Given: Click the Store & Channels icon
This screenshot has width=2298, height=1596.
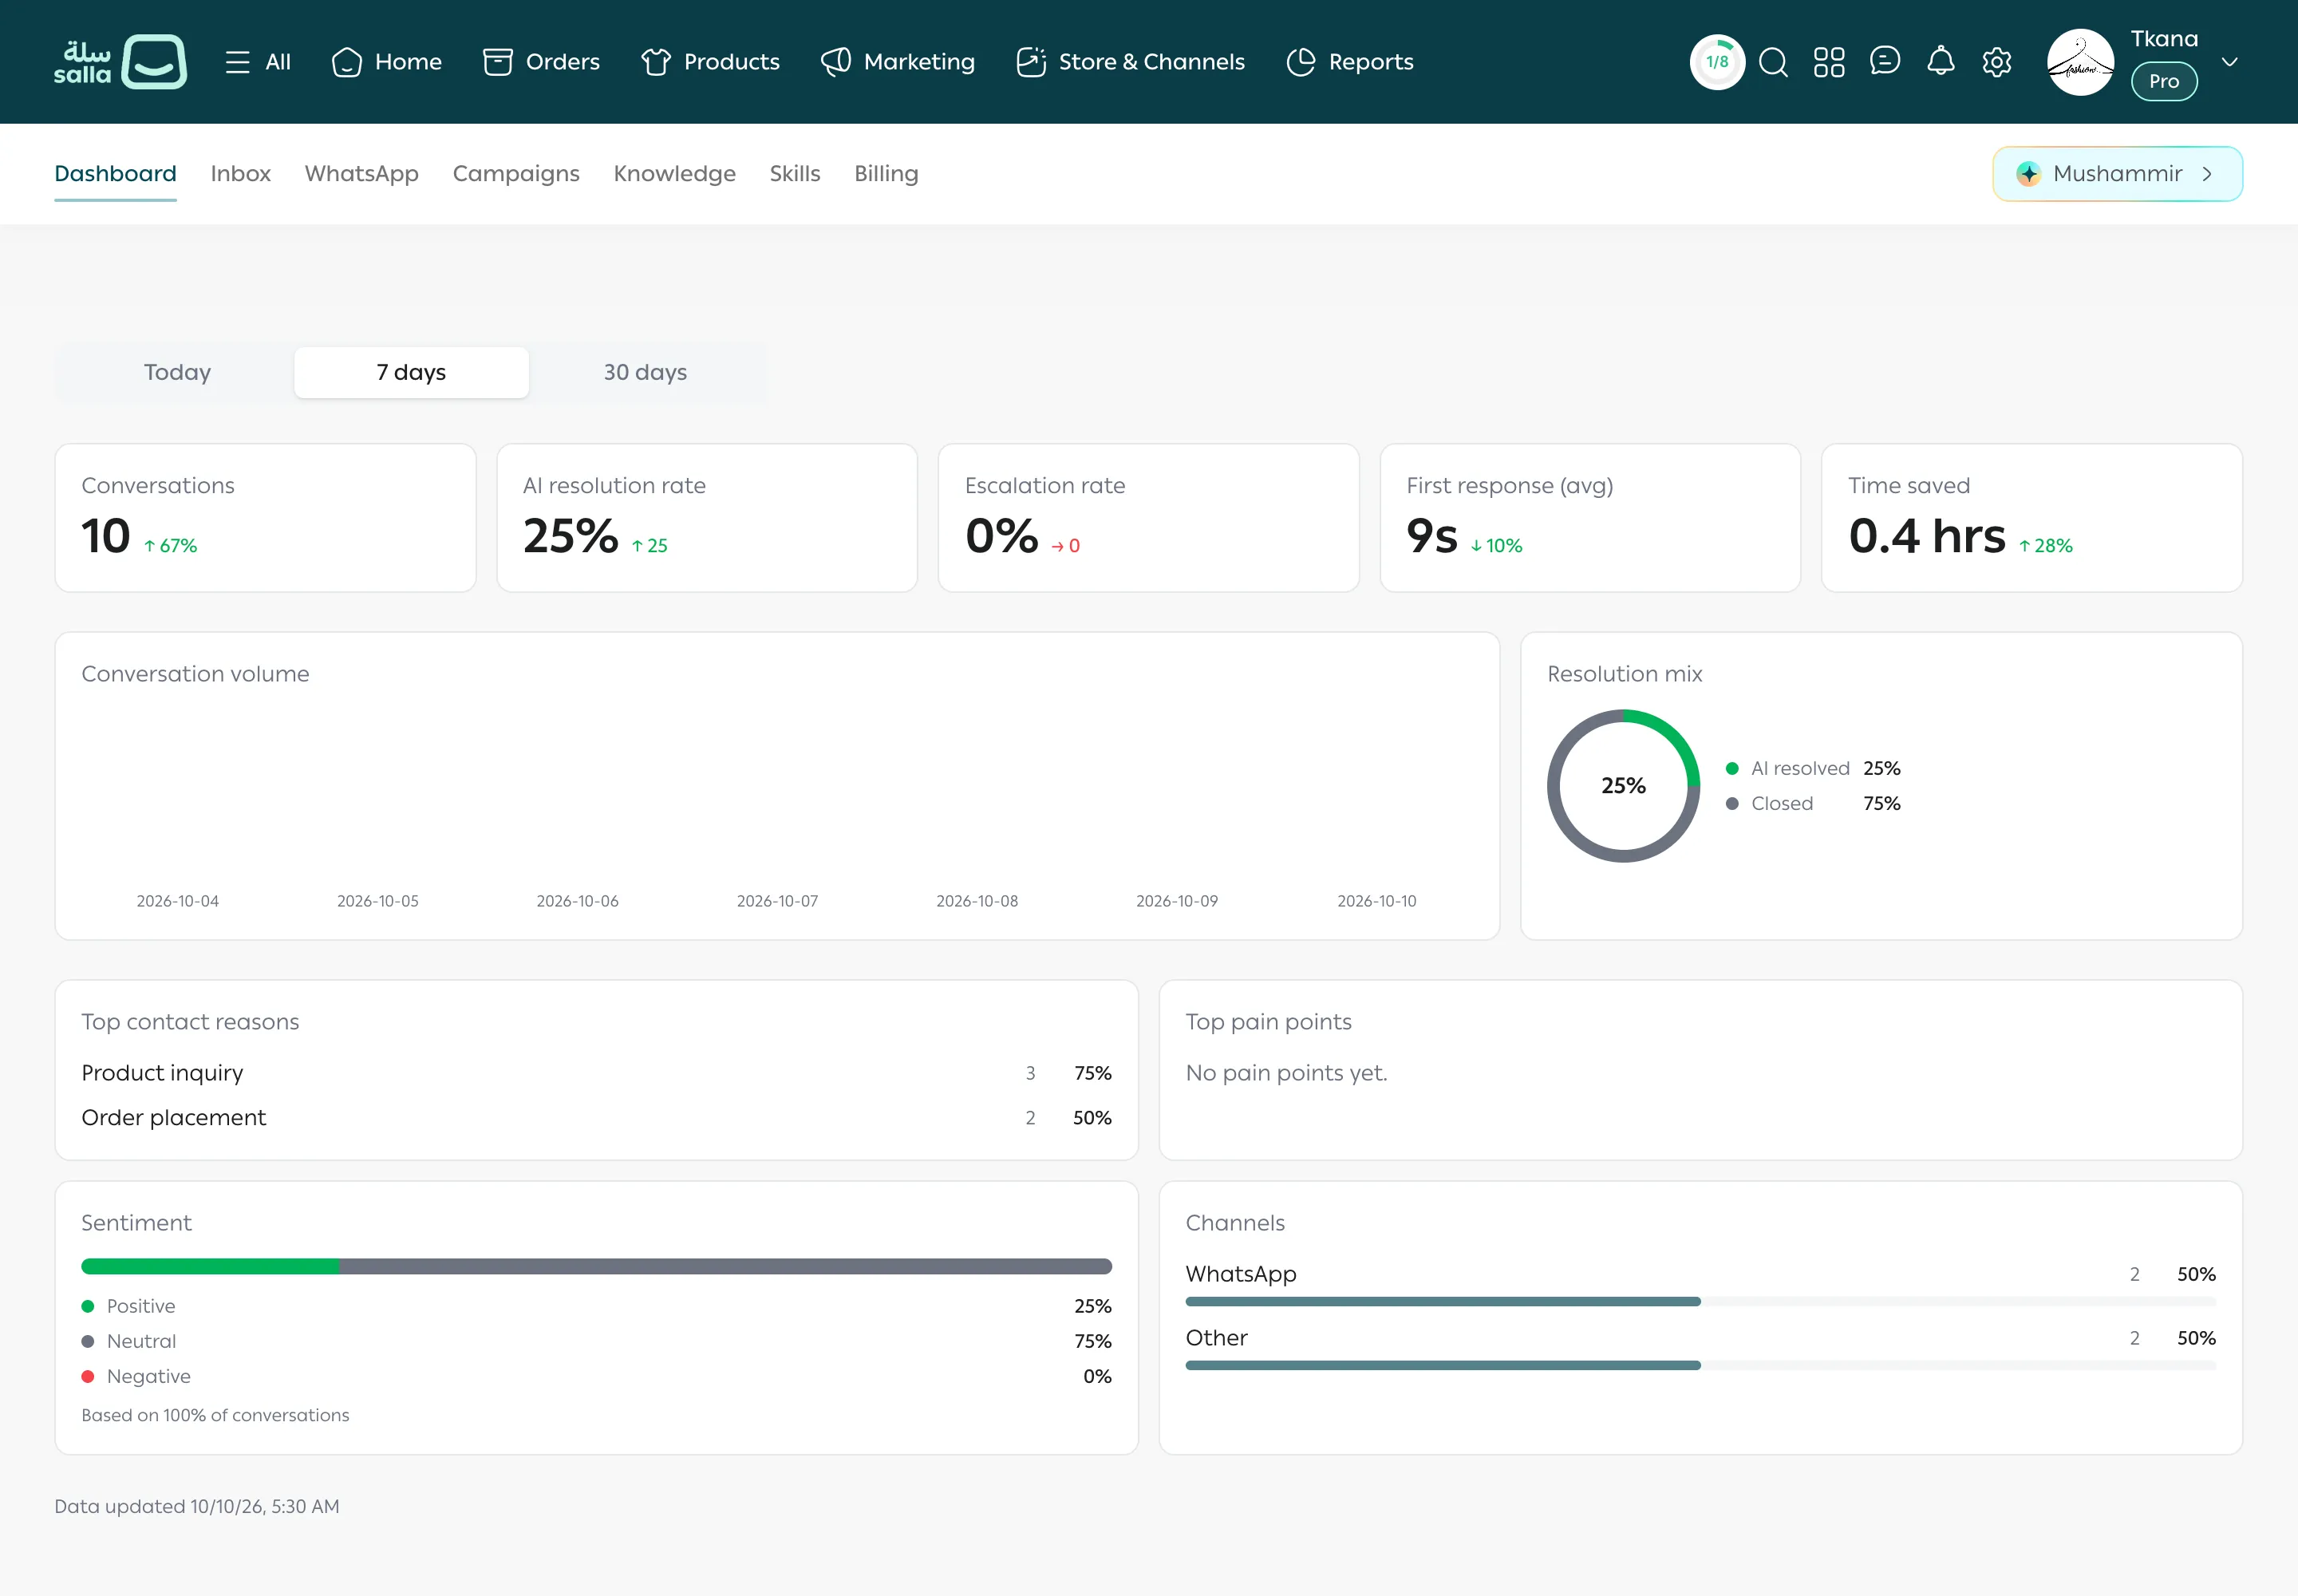Looking at the screenshot, I should pyautogui.click(x=1030, y=62).
